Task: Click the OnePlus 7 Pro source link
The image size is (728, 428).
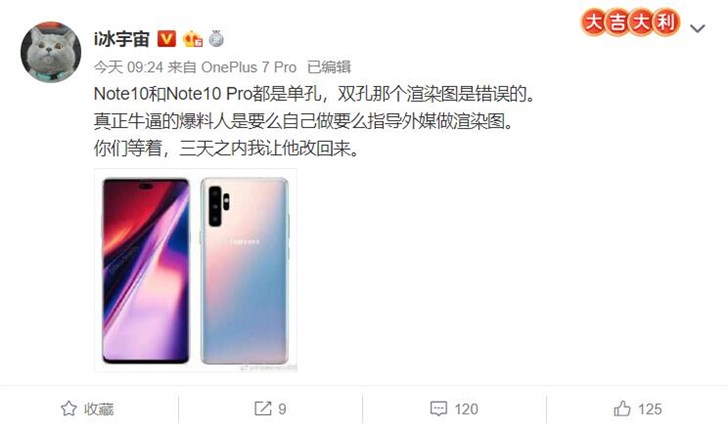Action: [x=249, y=67]
